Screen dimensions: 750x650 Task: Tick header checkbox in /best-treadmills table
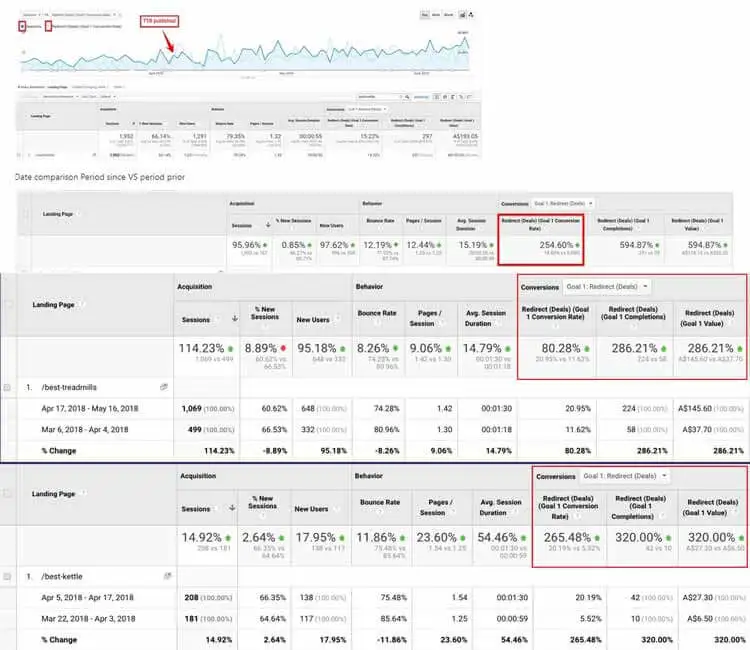coord(9,304)
